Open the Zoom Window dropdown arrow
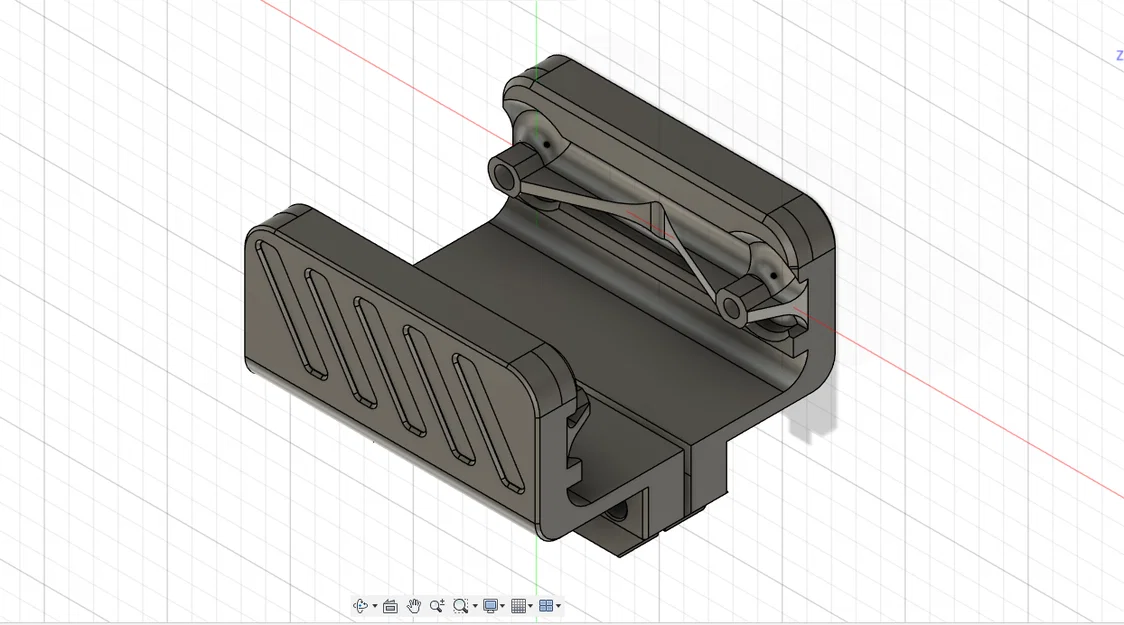The image size is (1124, 625). (474, 605)
